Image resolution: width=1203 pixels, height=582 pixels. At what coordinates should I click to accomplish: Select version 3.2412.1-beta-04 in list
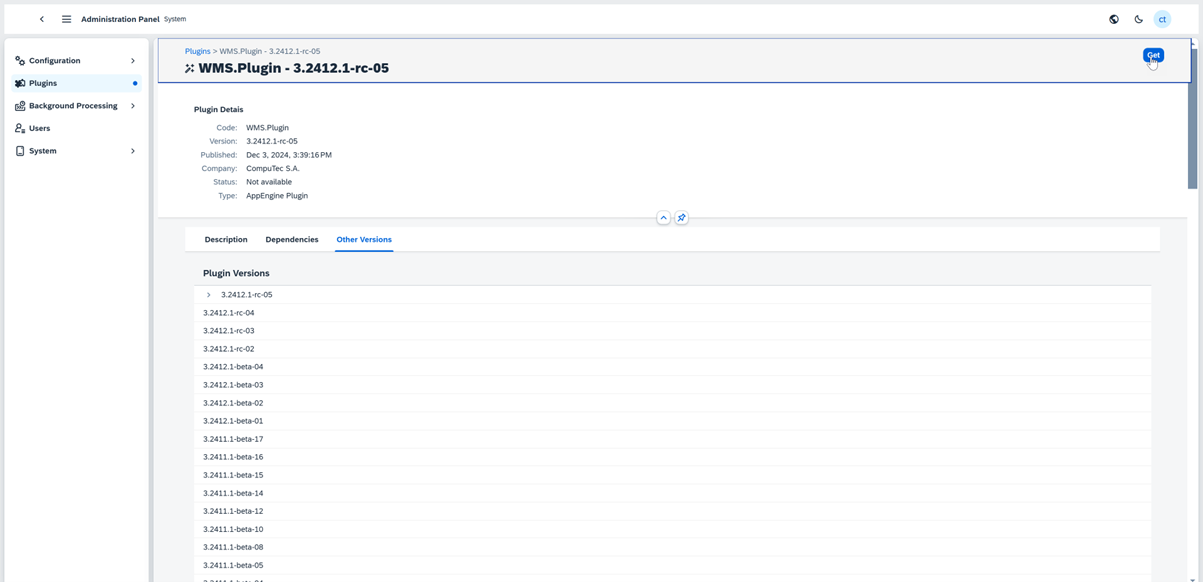coord(233,367)
